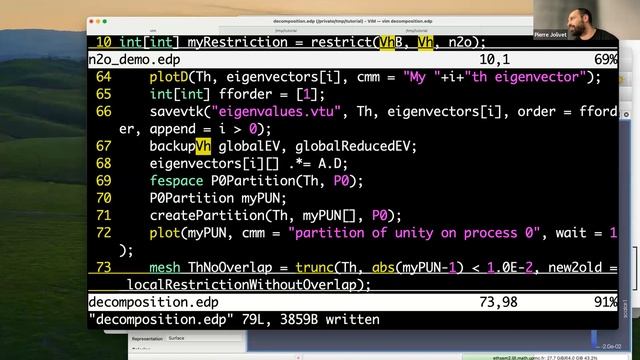The width and height of the screenshot is (640, 360).
Task: Click 'ThNoOverlap' on line 73
Action: point(230,268)
